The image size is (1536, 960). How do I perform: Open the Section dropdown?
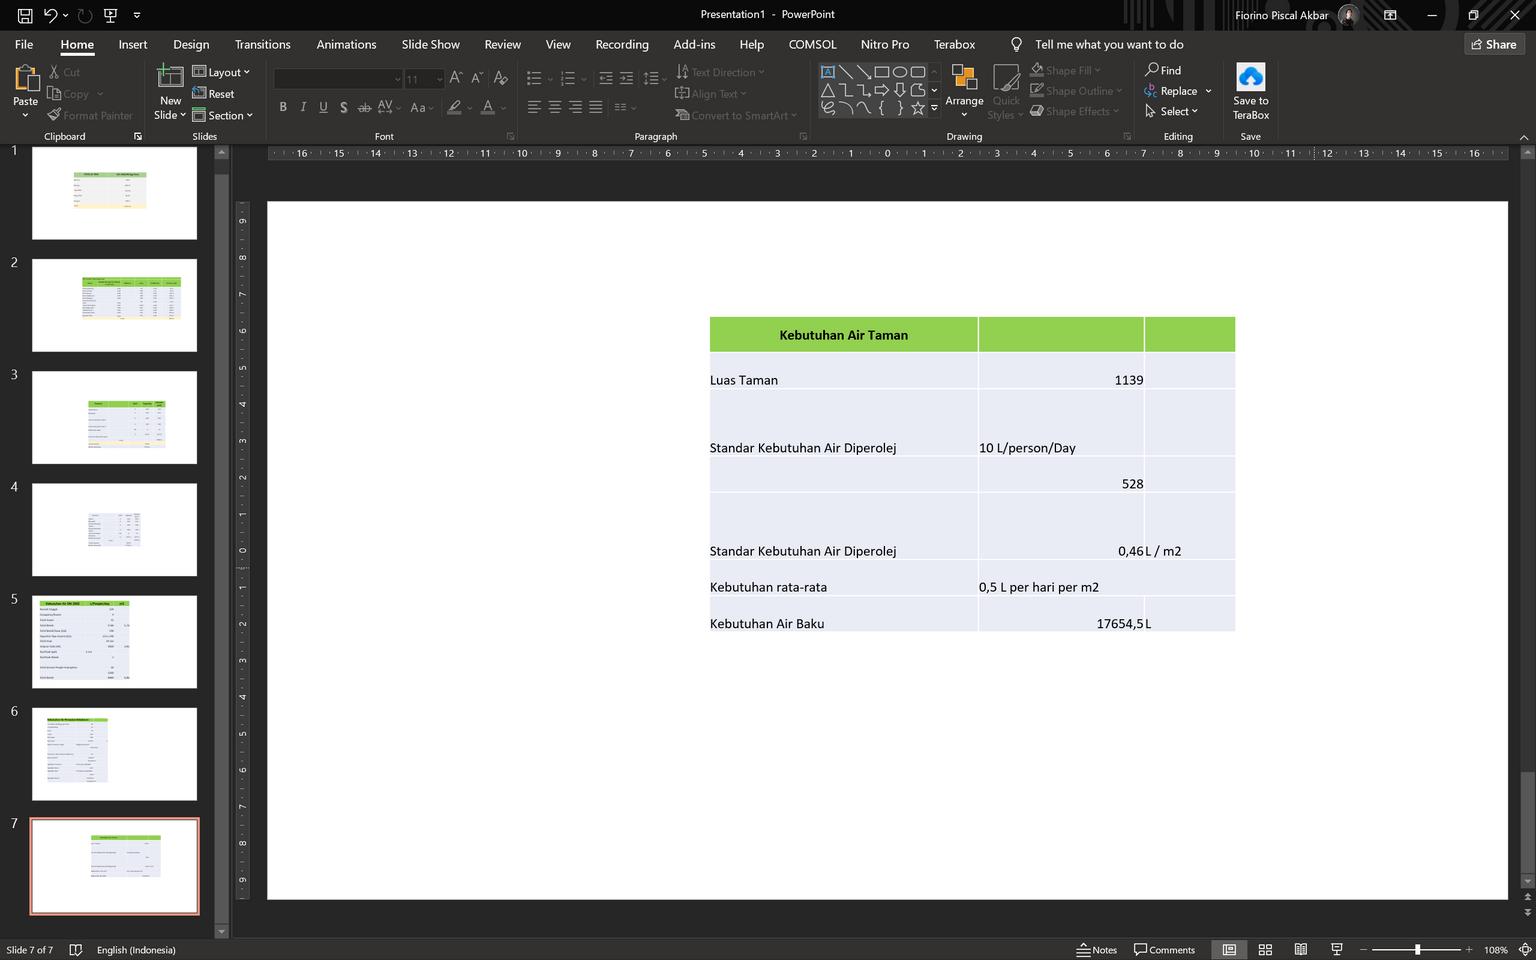coord(223,115)
